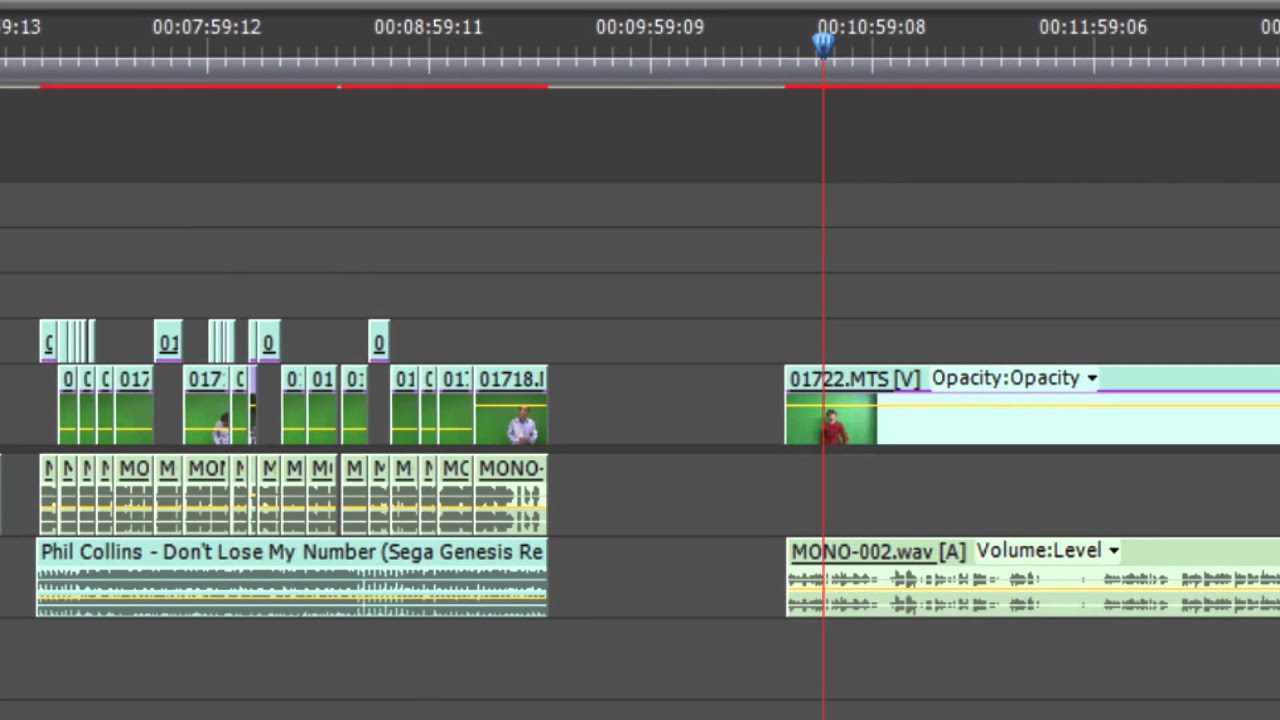Screen dimensions: 1280x720
Task: Click the red render bar above the 01722.MTS clip
Action: click(1032, 87)
